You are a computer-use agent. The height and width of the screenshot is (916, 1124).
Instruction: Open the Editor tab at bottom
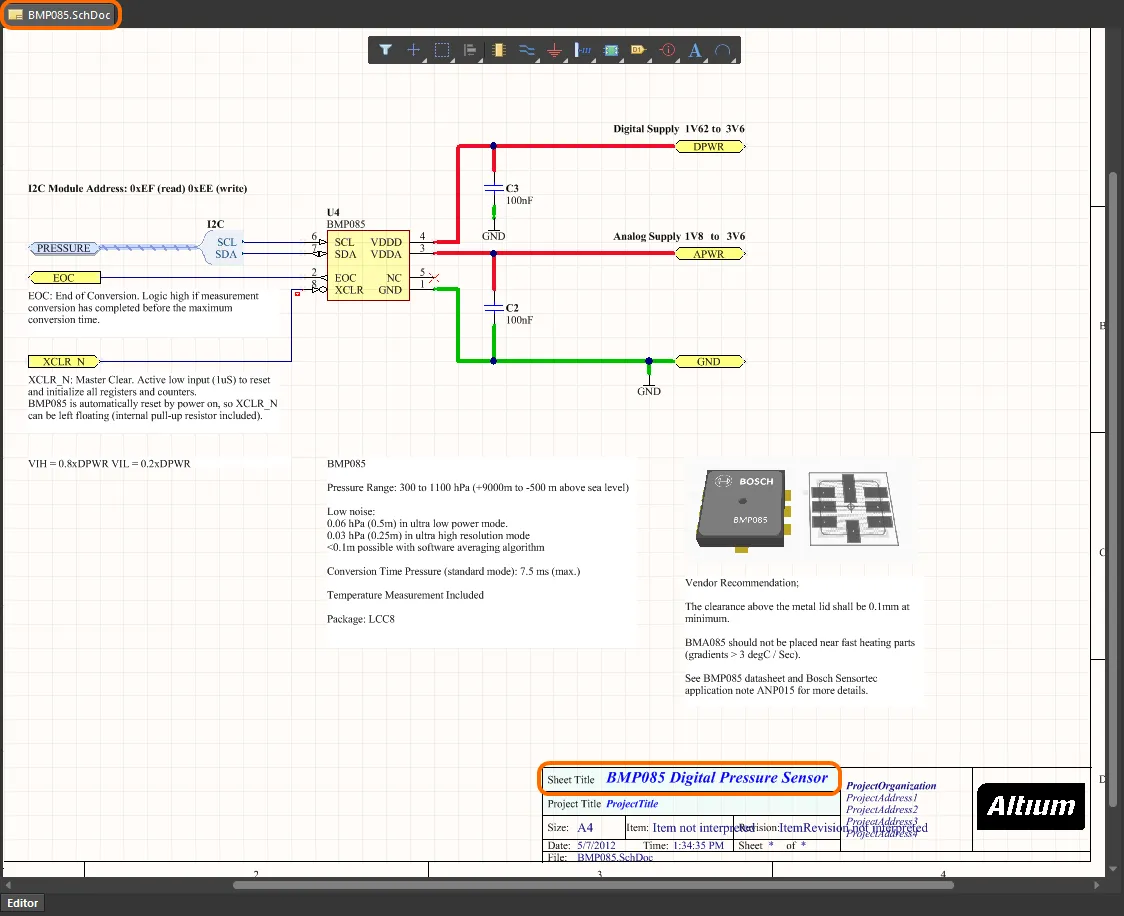23,903
